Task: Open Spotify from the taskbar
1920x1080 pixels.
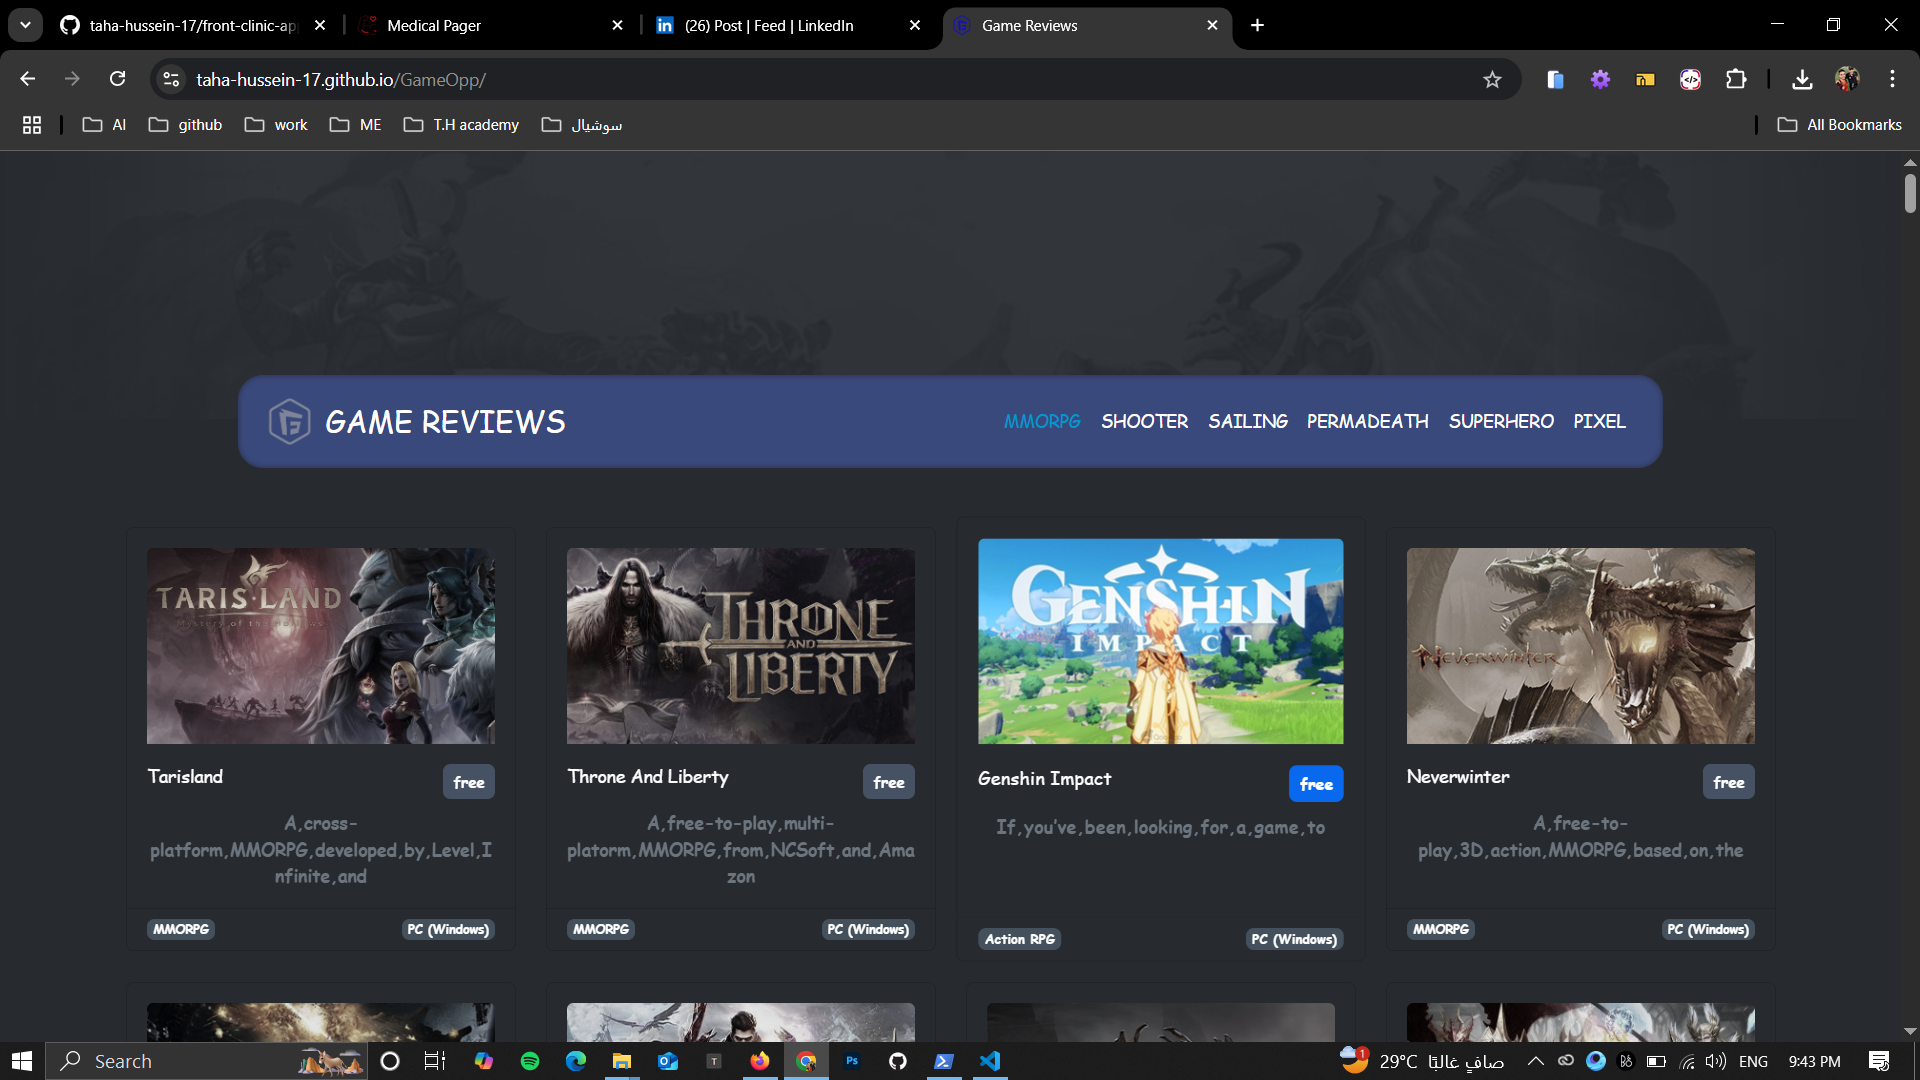Action: 530,1061
